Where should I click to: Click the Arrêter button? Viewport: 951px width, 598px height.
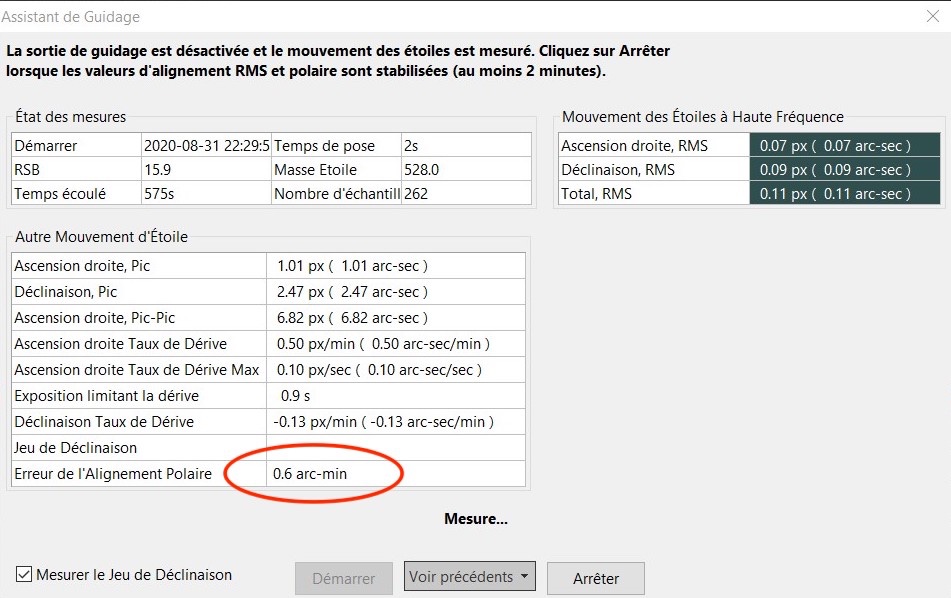[595, 578]
